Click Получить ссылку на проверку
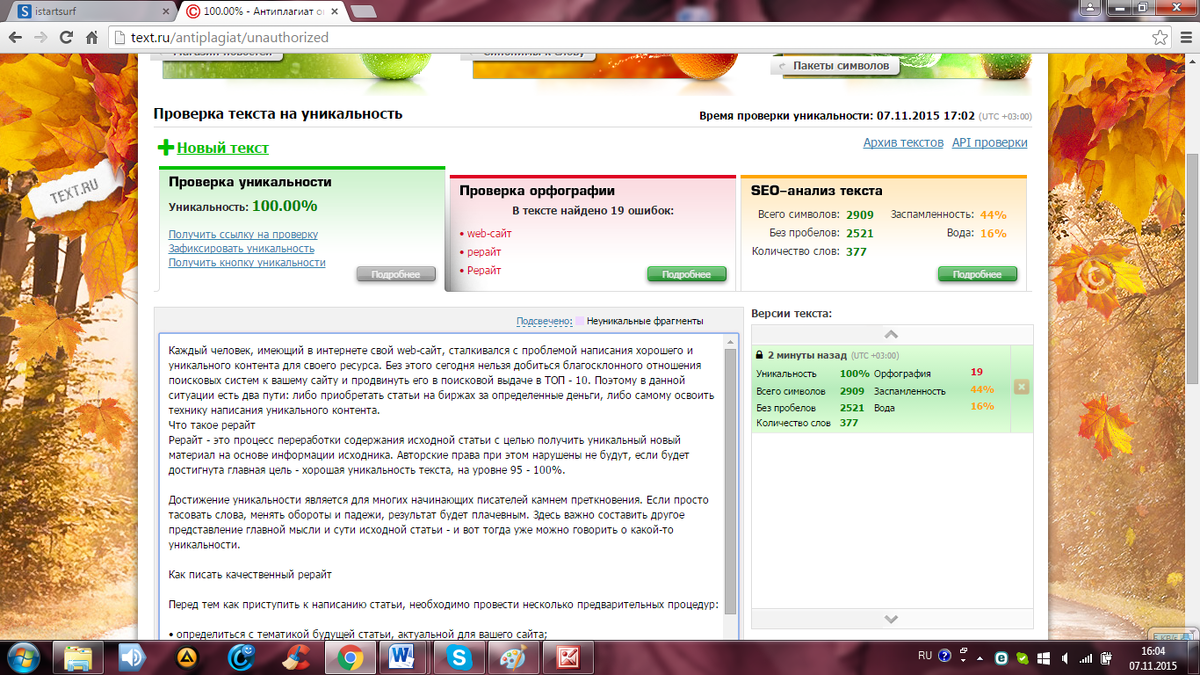Viewport: 1200px width, 675px height. pos(243,235)
